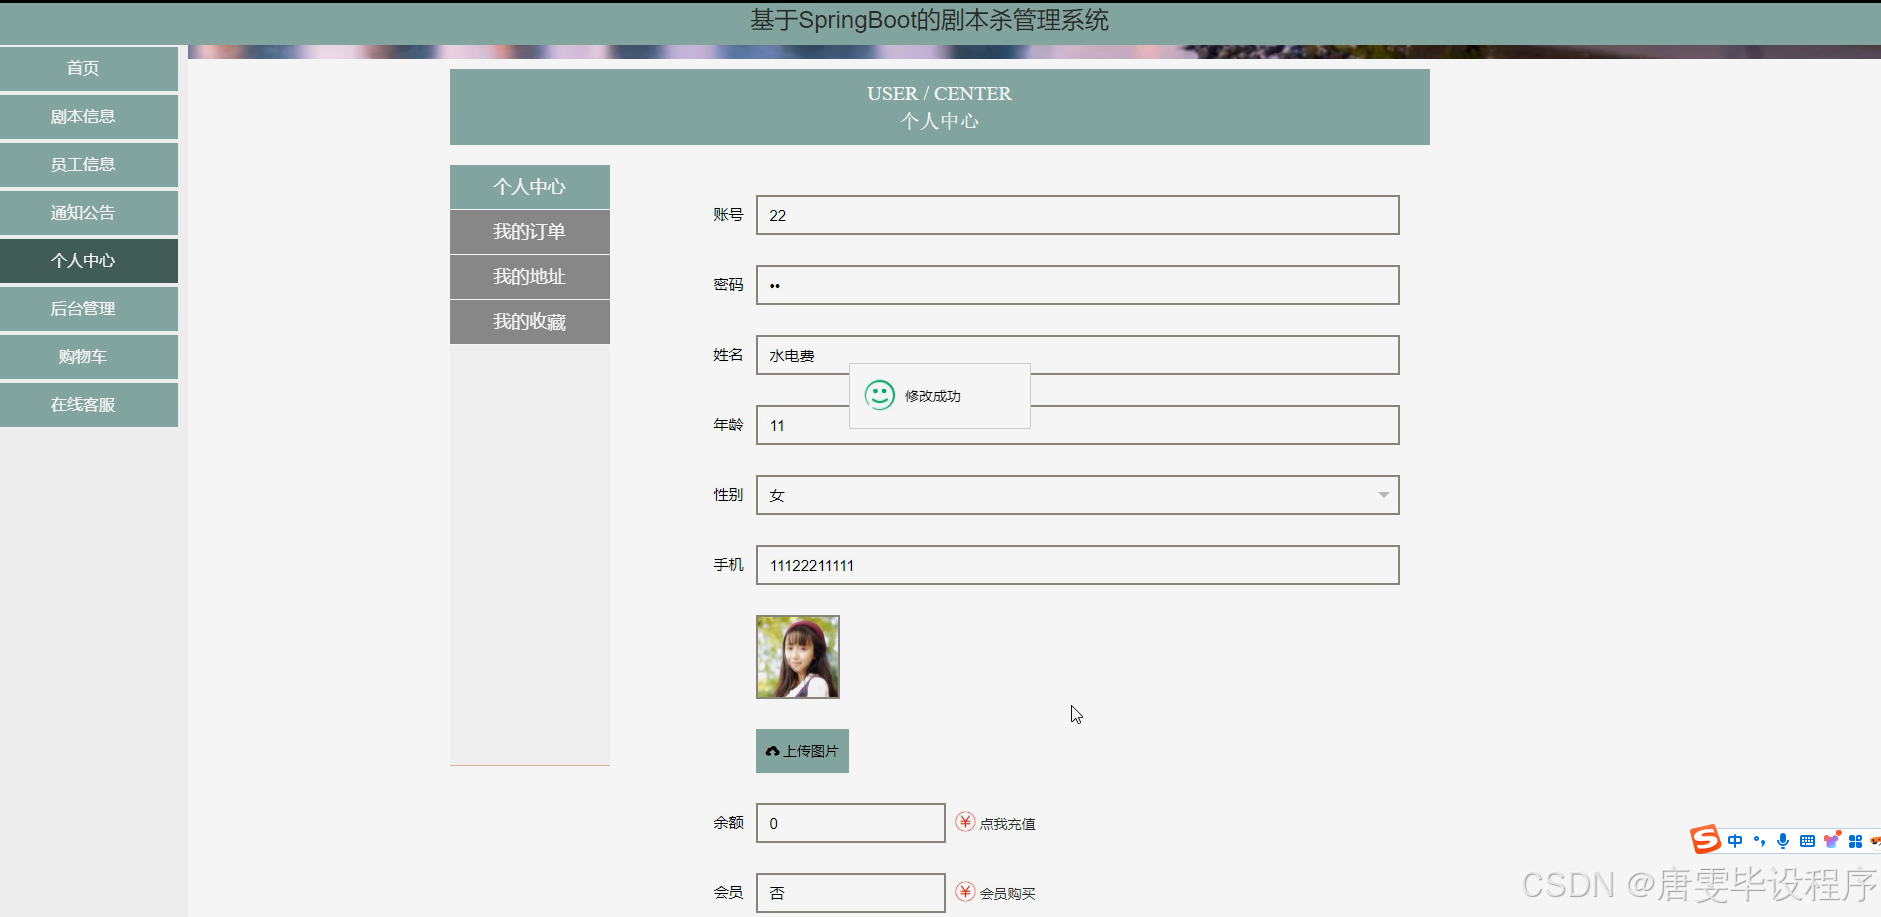Open 剧本信息 in the left sidebar

[x=89, y=116]
